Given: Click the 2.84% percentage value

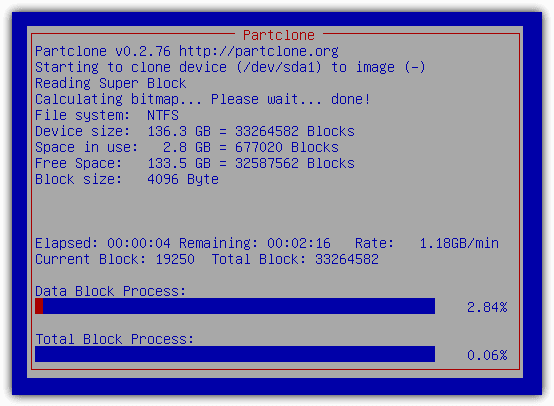Looking at the screenshot, I should click(x=487, y=307).
